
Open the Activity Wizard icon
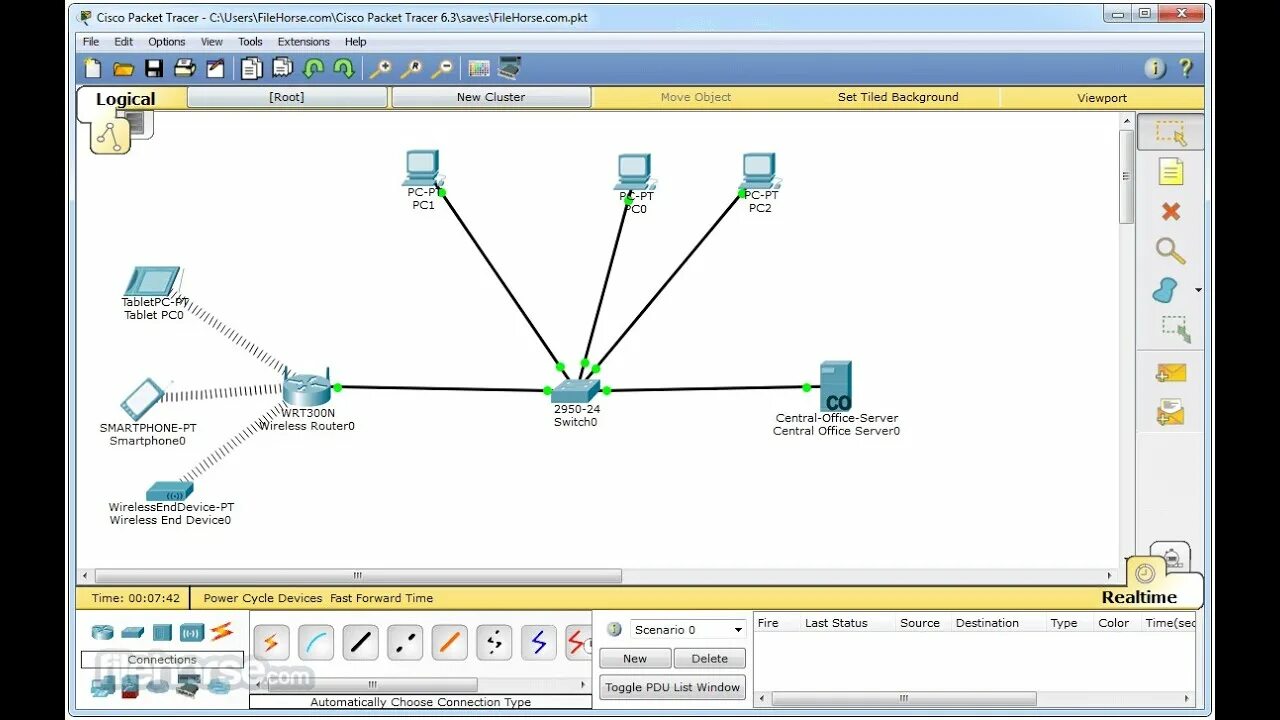(x=215, y=69)
